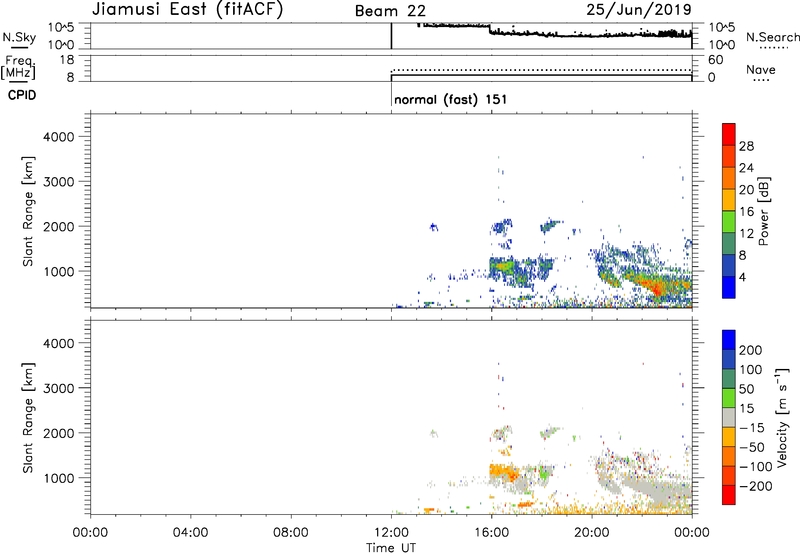Click the 'Nave' legend label
Image resolution: width=800 pixels, height=554 pixels.
tap(760, 69)
